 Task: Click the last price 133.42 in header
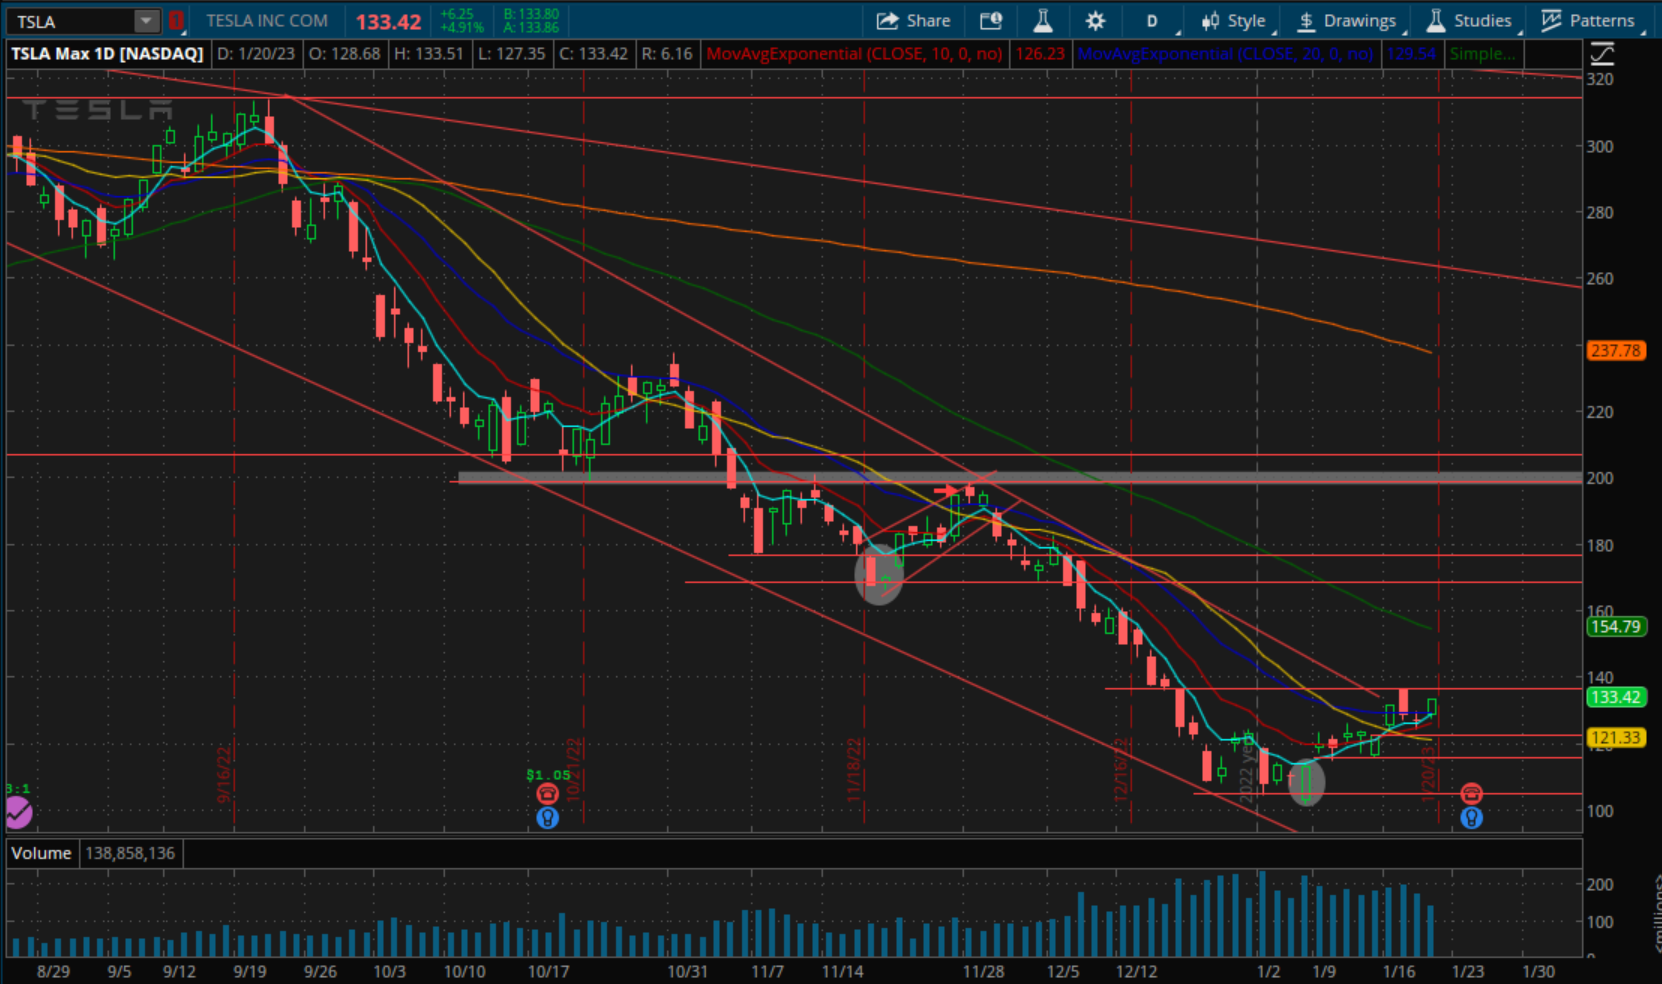(389, 22)
